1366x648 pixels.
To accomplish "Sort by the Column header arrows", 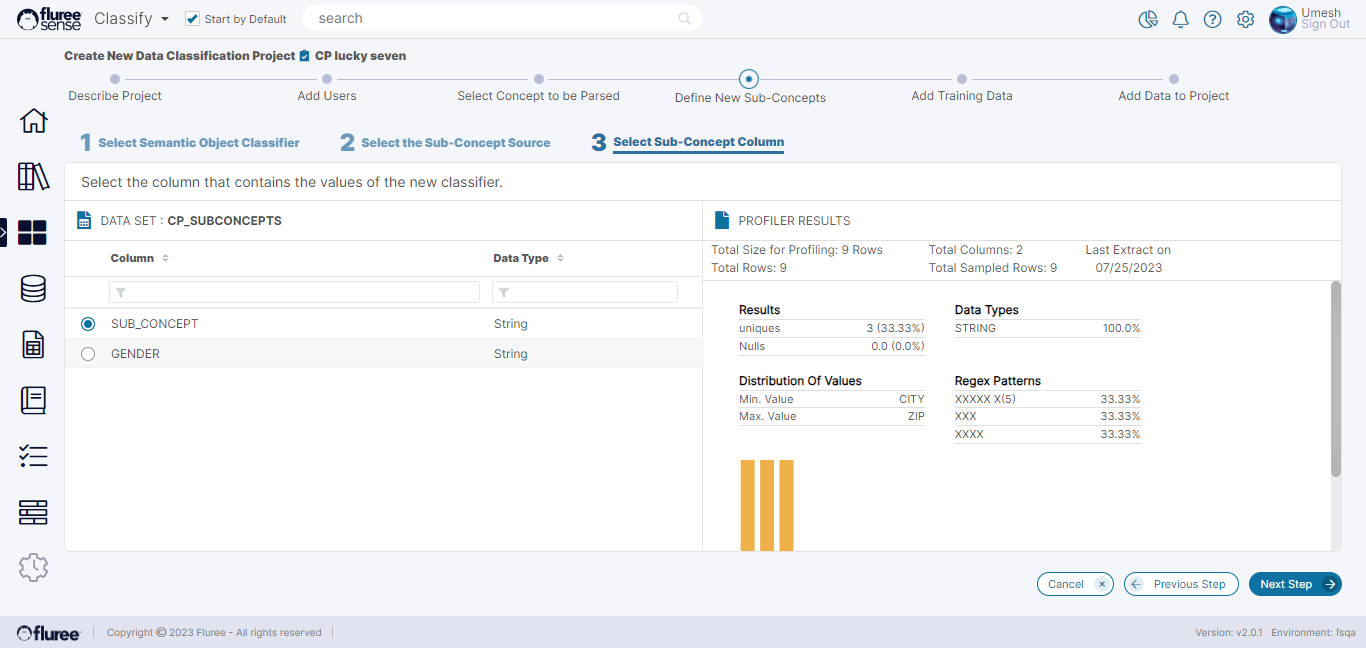I will tap(166, 258).
